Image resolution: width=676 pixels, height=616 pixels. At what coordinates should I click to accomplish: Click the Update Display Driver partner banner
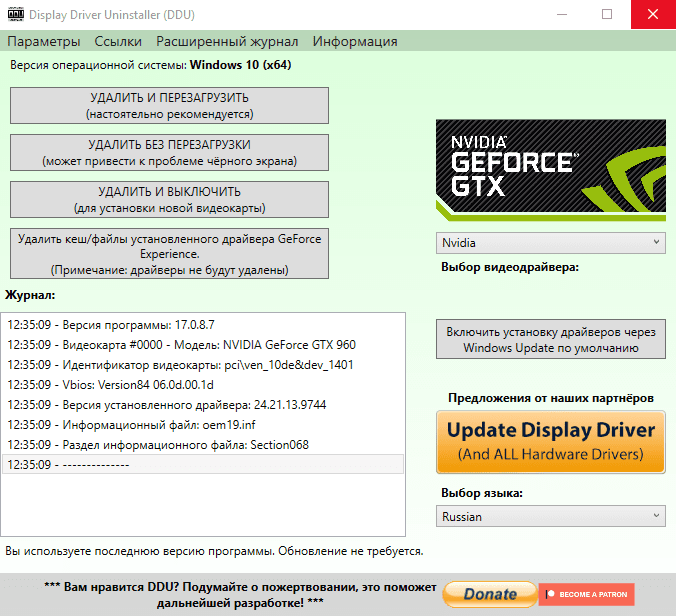(551, 442)
